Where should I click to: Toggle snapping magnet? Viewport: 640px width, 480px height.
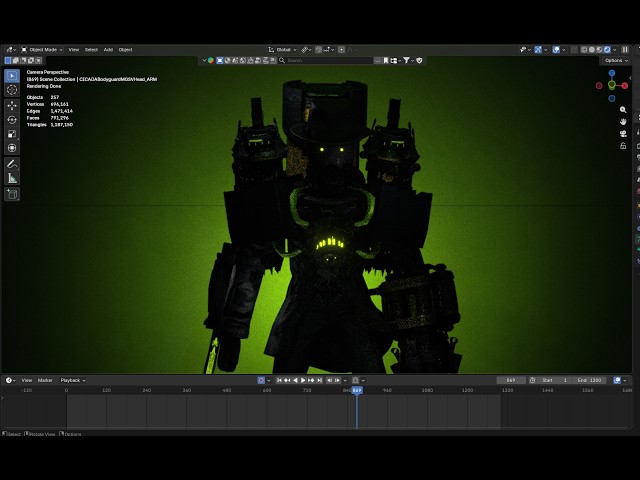coord(319,50)
